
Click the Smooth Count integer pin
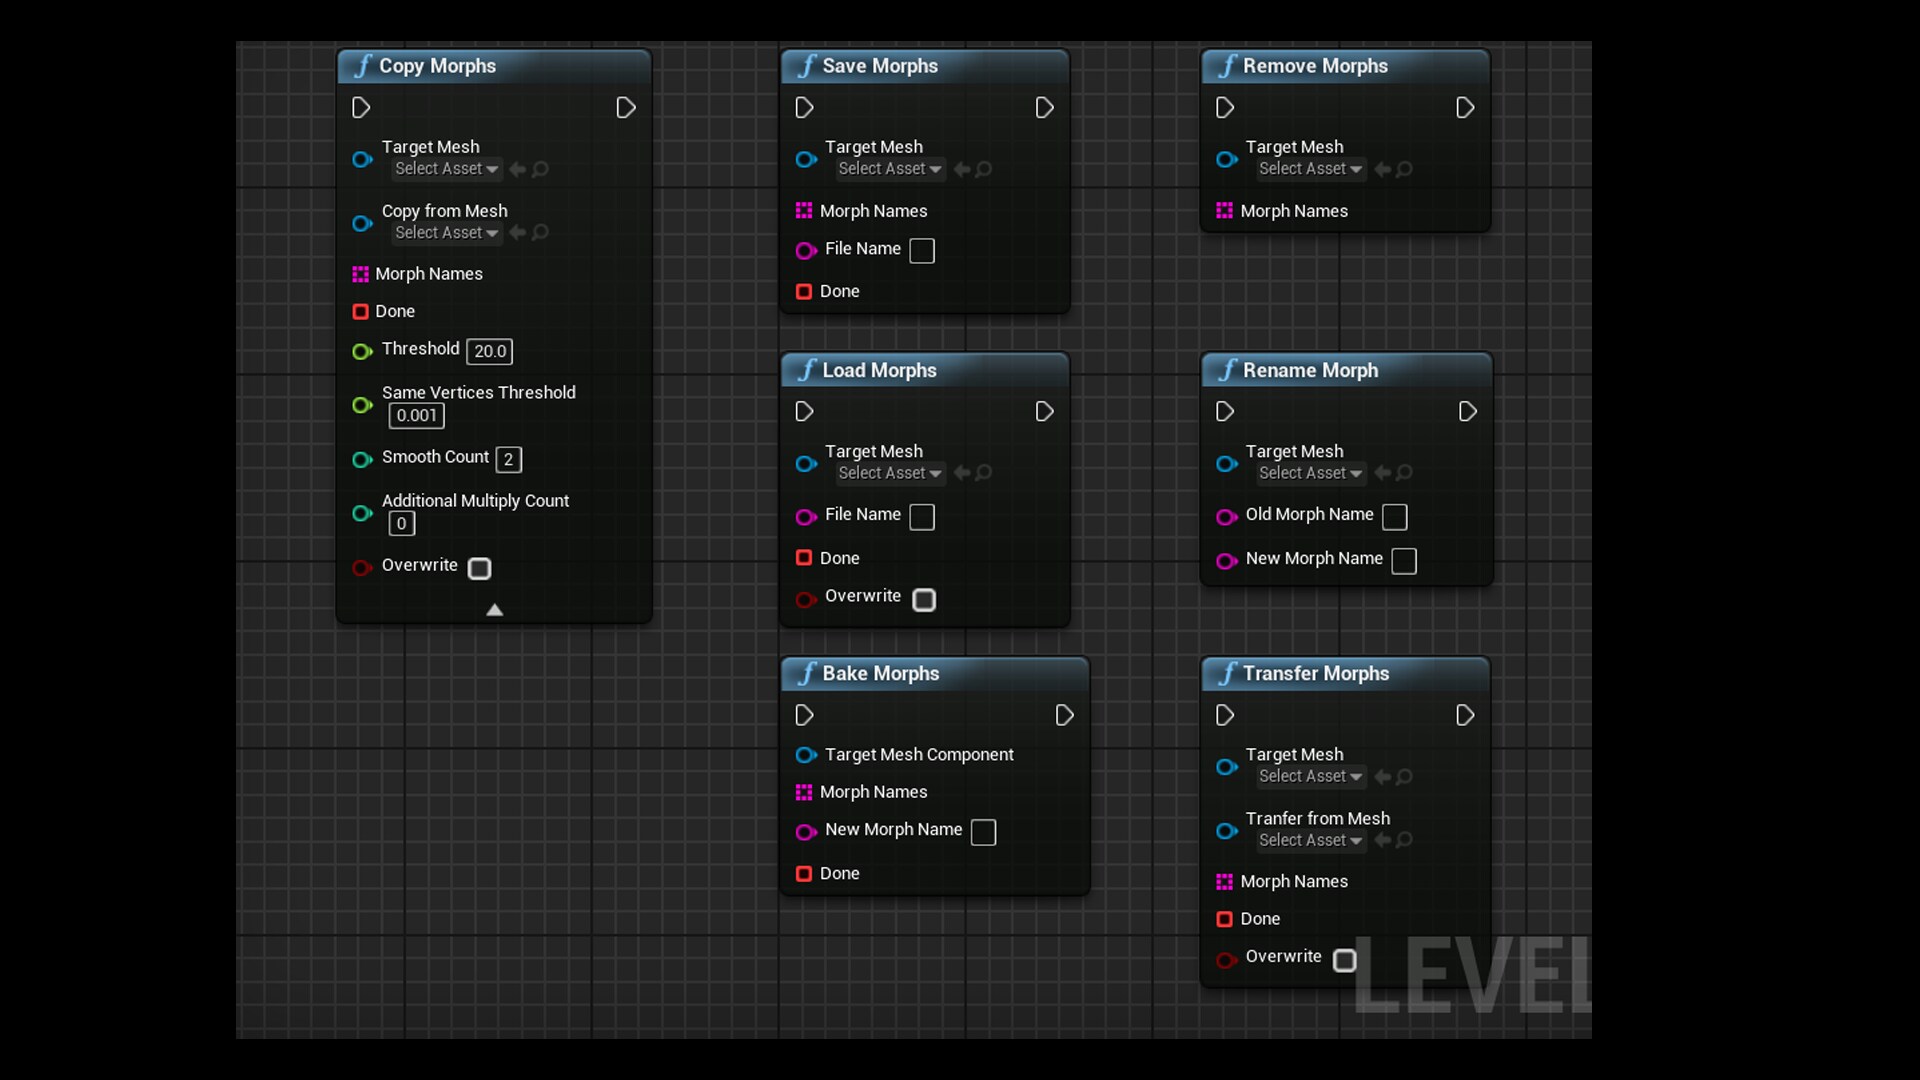point(362,459)
